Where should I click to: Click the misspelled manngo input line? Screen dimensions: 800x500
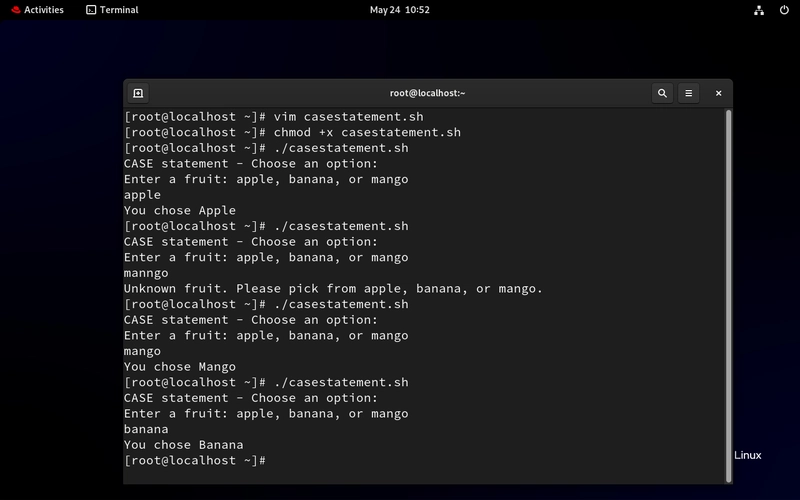coord(146,273)
